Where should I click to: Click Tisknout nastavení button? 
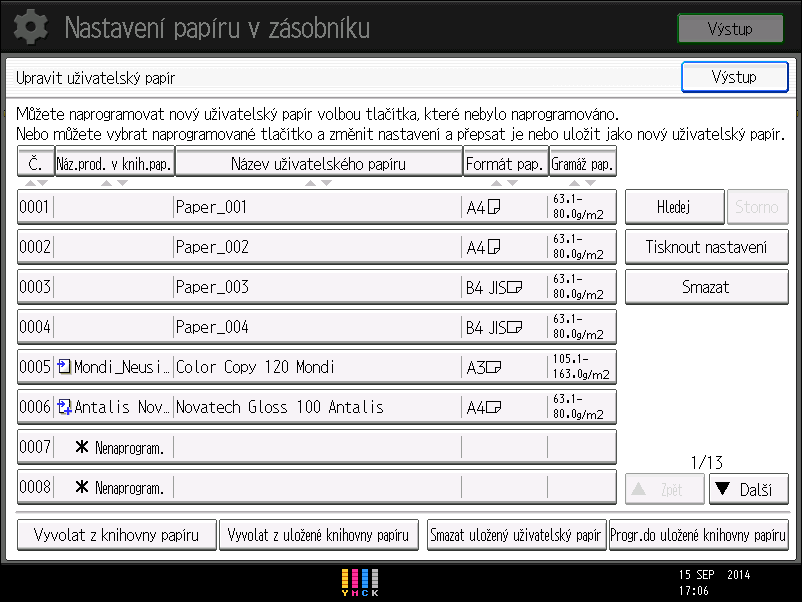point(706,247)
